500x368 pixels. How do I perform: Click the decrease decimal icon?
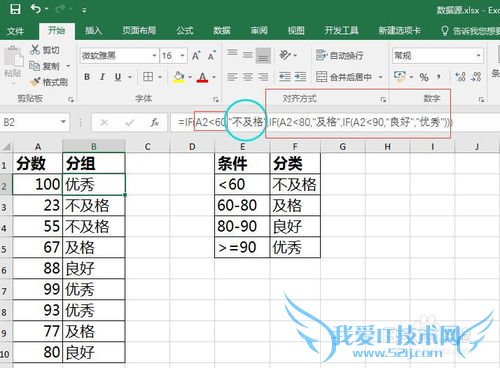pos(476,77)
